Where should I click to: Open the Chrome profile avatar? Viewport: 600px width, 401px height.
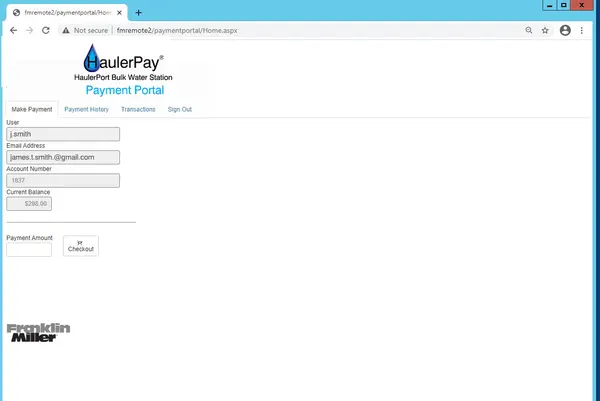click(x=565, y=30)
